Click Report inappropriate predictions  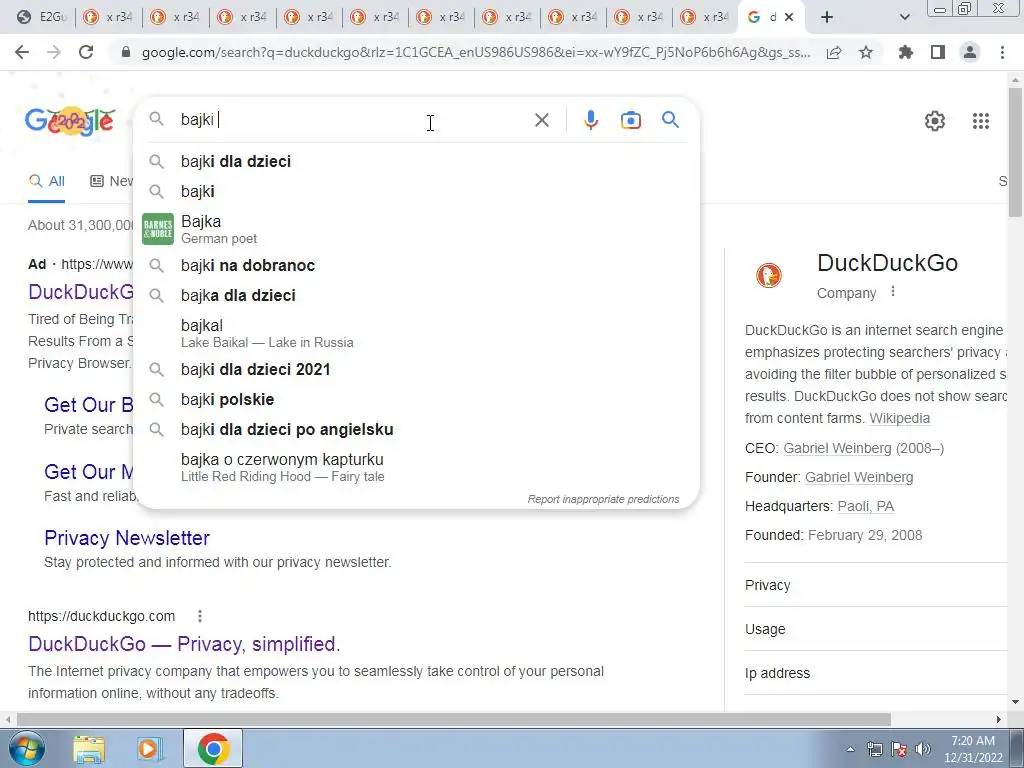(x=603, y=499)
